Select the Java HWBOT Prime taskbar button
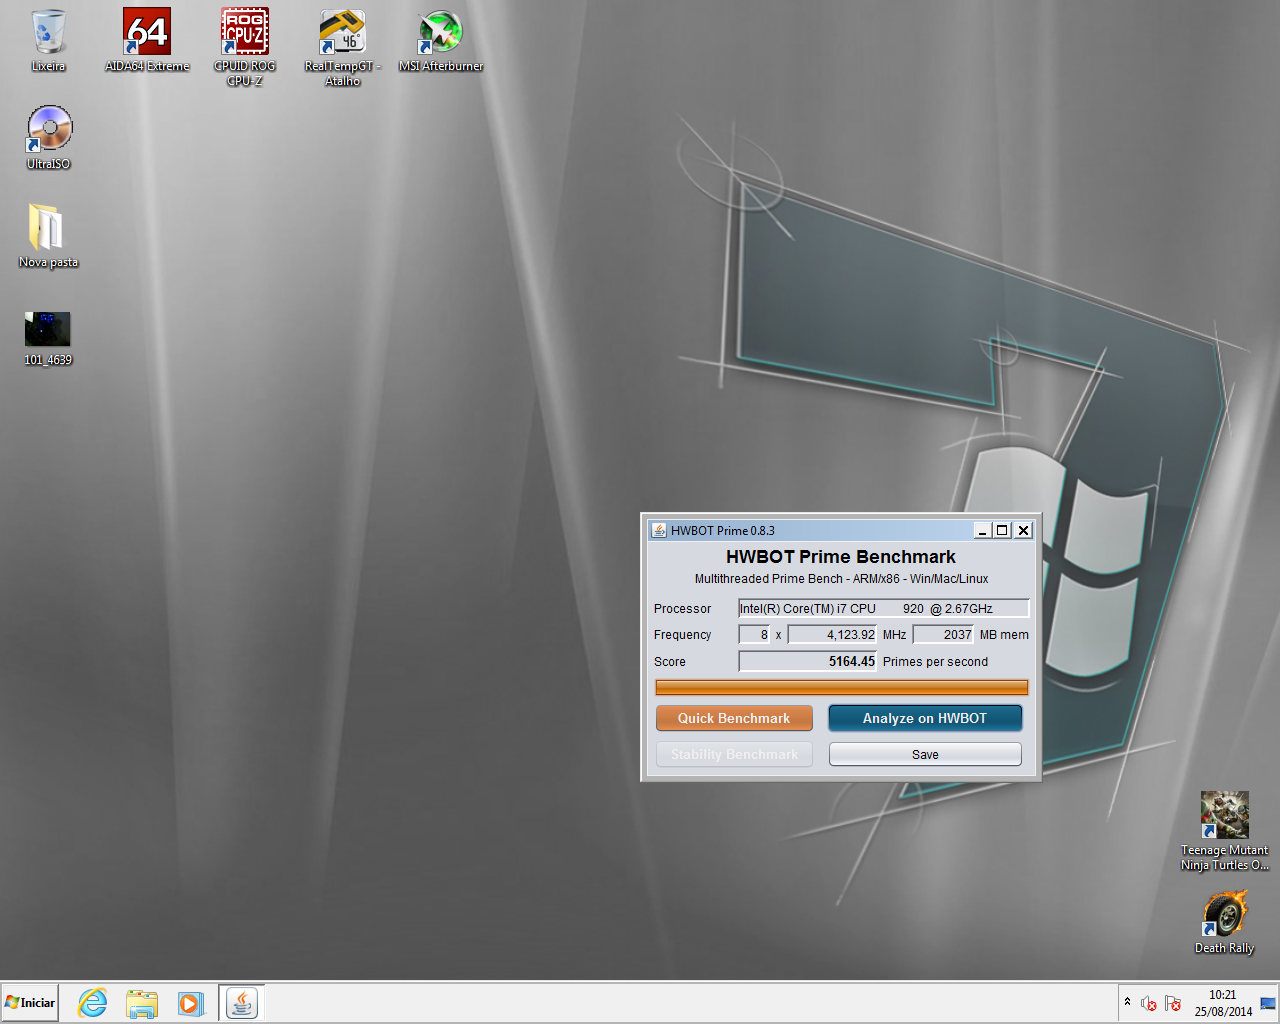 [x=241, y=1003]
